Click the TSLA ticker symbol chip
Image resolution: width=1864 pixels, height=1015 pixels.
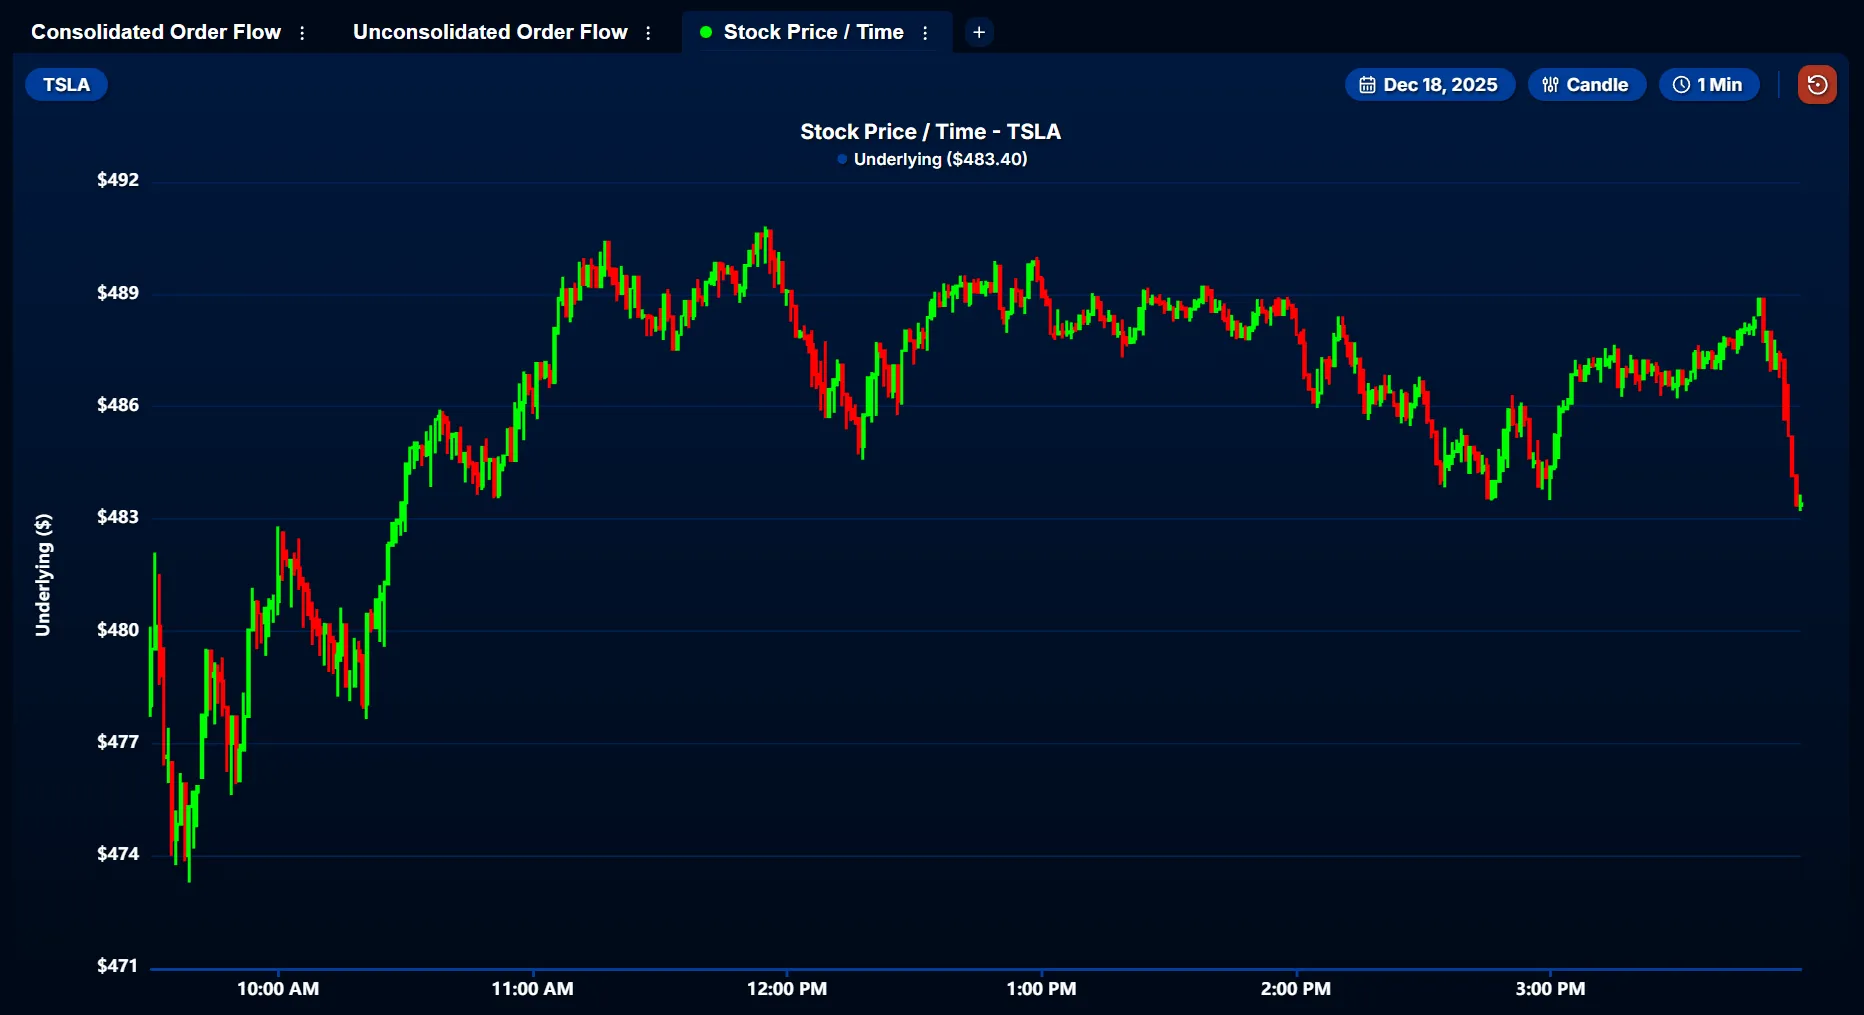coord(66,85)
